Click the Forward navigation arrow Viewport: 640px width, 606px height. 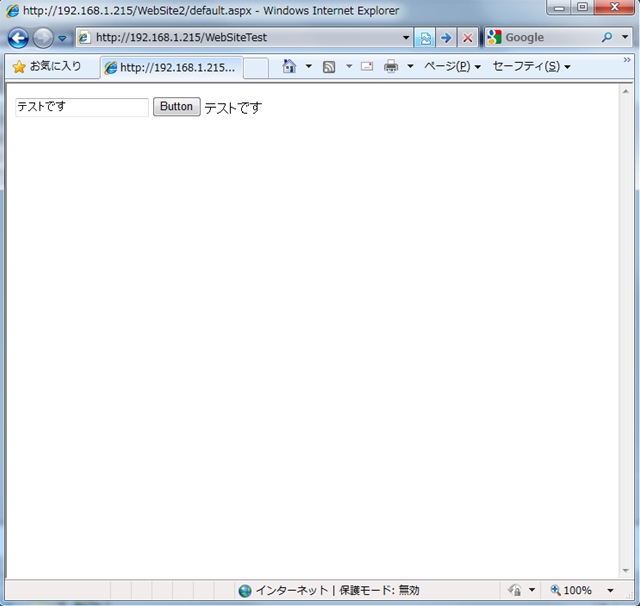tap(43, 38)
